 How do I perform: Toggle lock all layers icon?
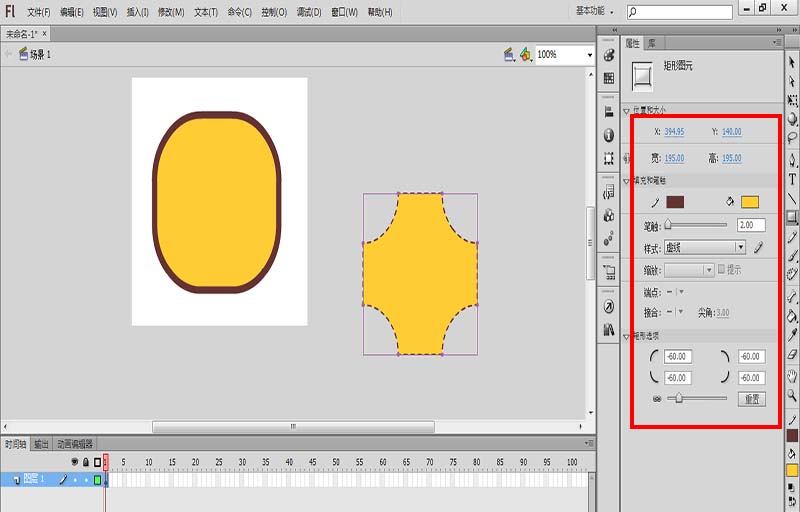click(x=86, y=462)
